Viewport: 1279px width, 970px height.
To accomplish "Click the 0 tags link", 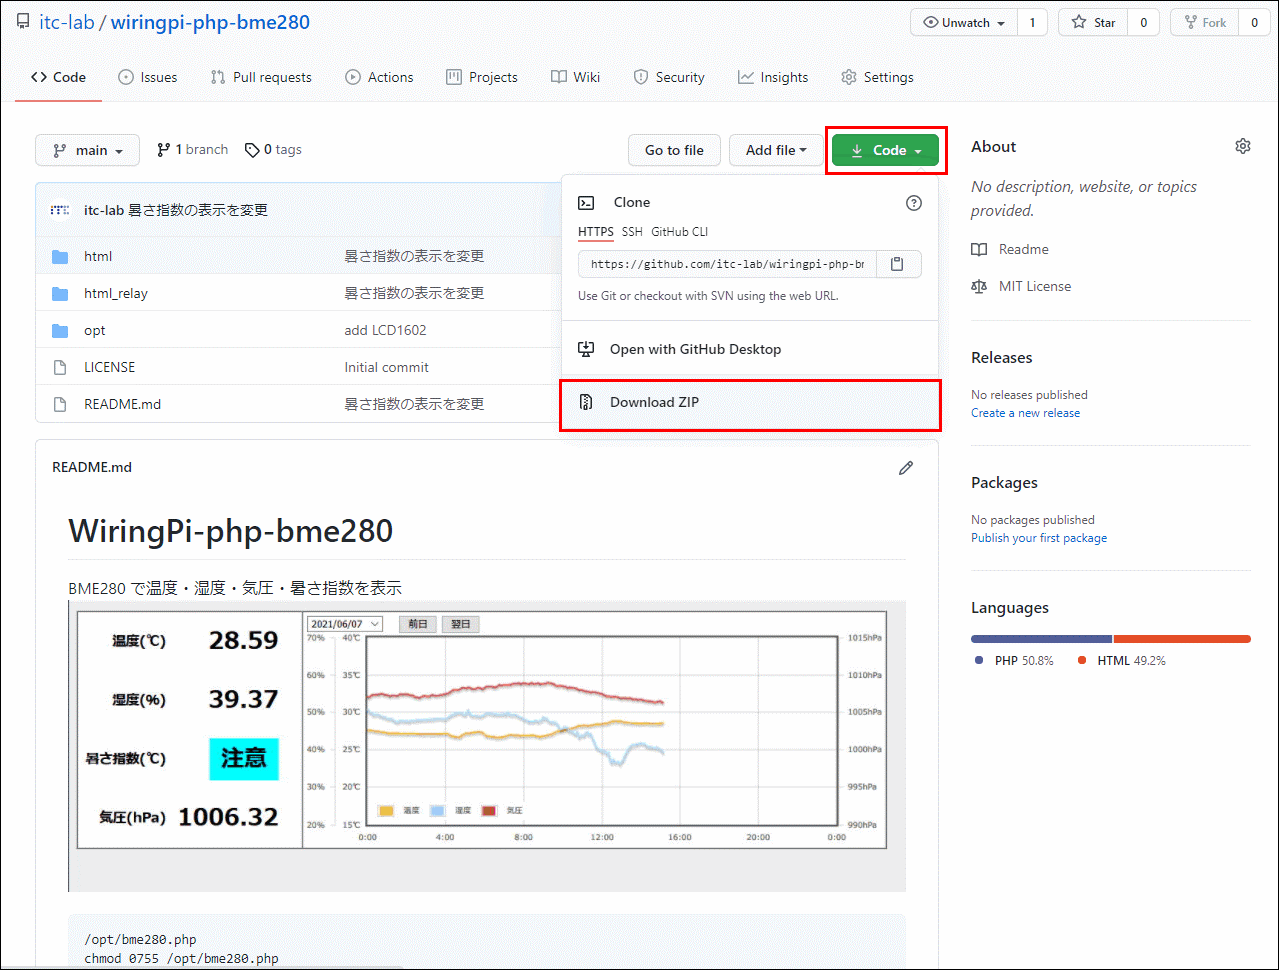I will pos(273,150).
